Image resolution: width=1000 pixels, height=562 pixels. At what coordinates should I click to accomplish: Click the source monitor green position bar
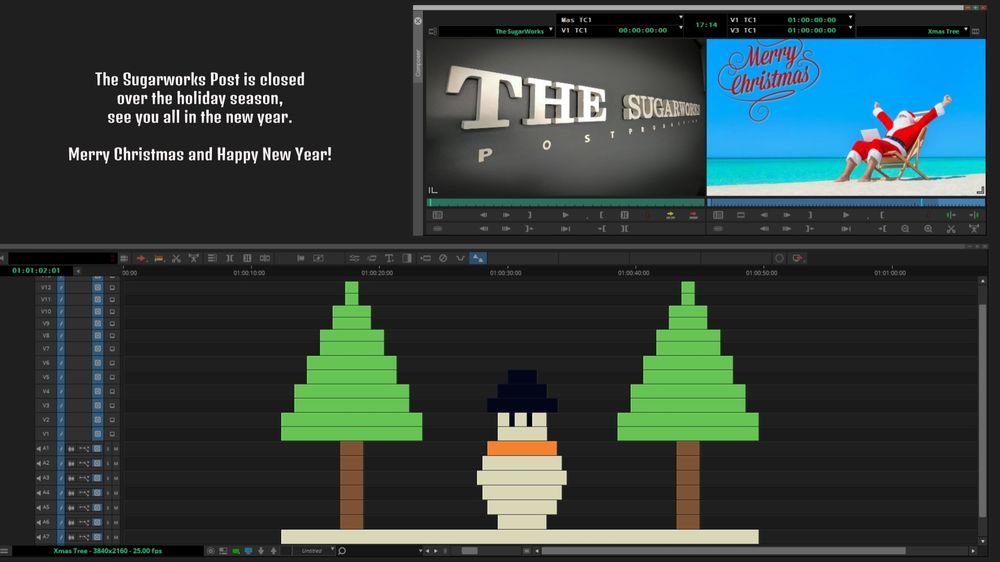click(565, 202)
